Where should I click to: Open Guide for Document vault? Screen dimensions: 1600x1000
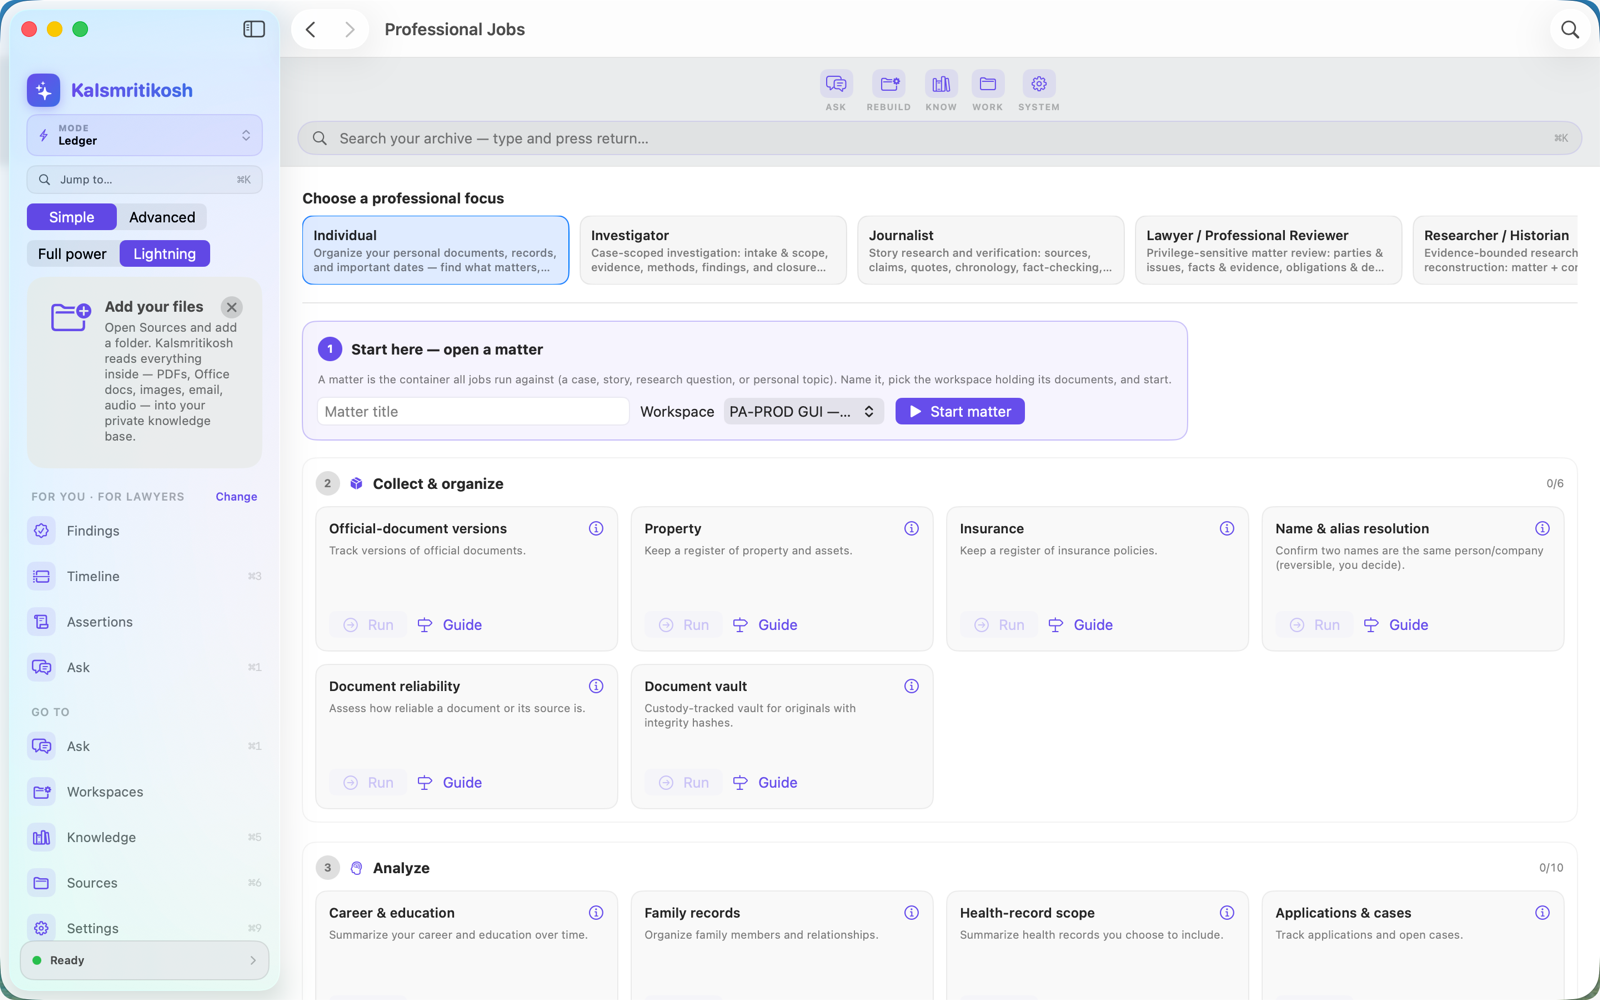(765, 783)
